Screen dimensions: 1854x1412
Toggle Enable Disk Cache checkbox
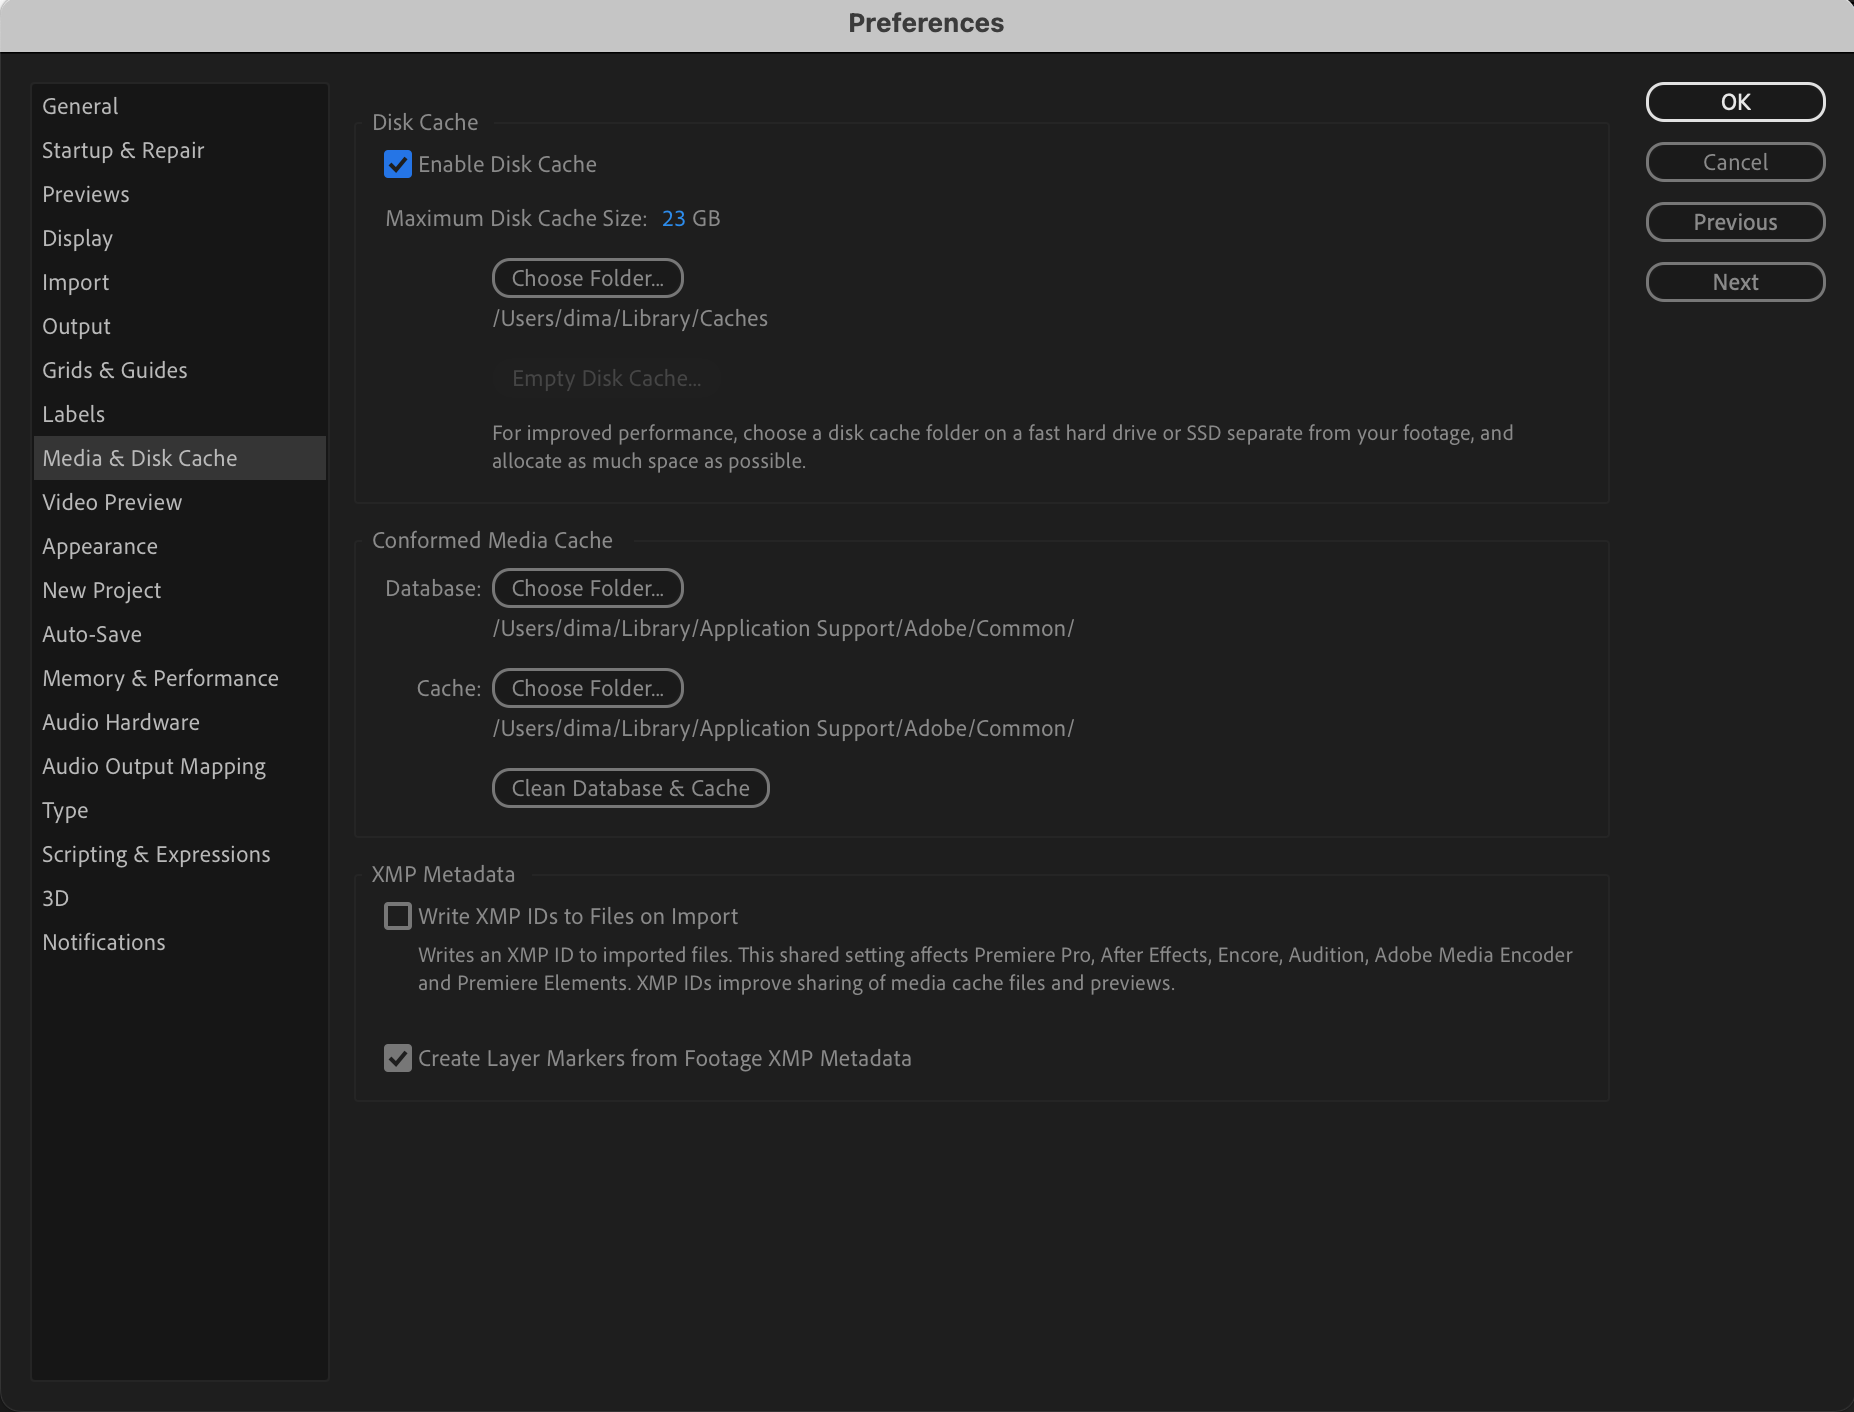(398, 164)
